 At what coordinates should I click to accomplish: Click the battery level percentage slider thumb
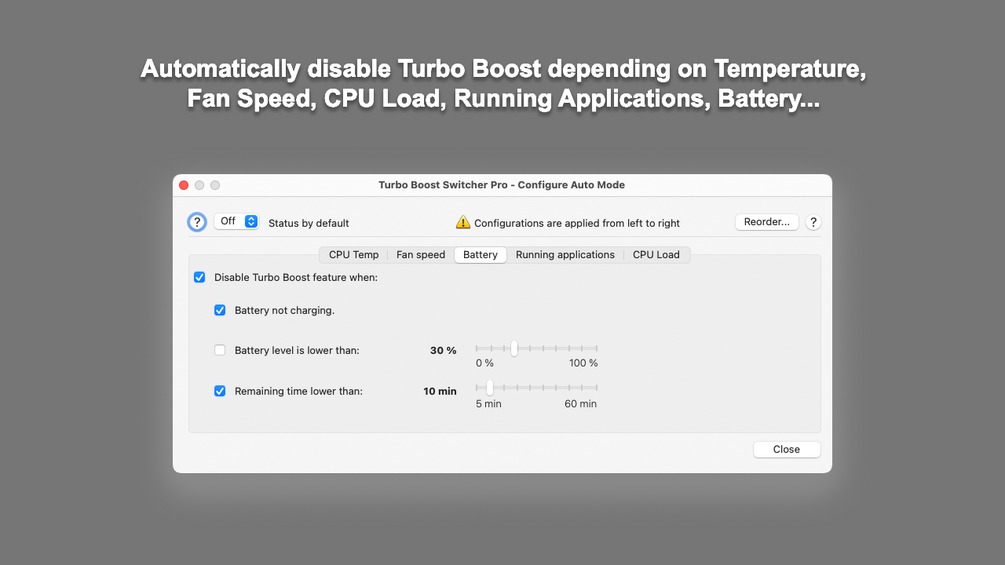point(514,348)
